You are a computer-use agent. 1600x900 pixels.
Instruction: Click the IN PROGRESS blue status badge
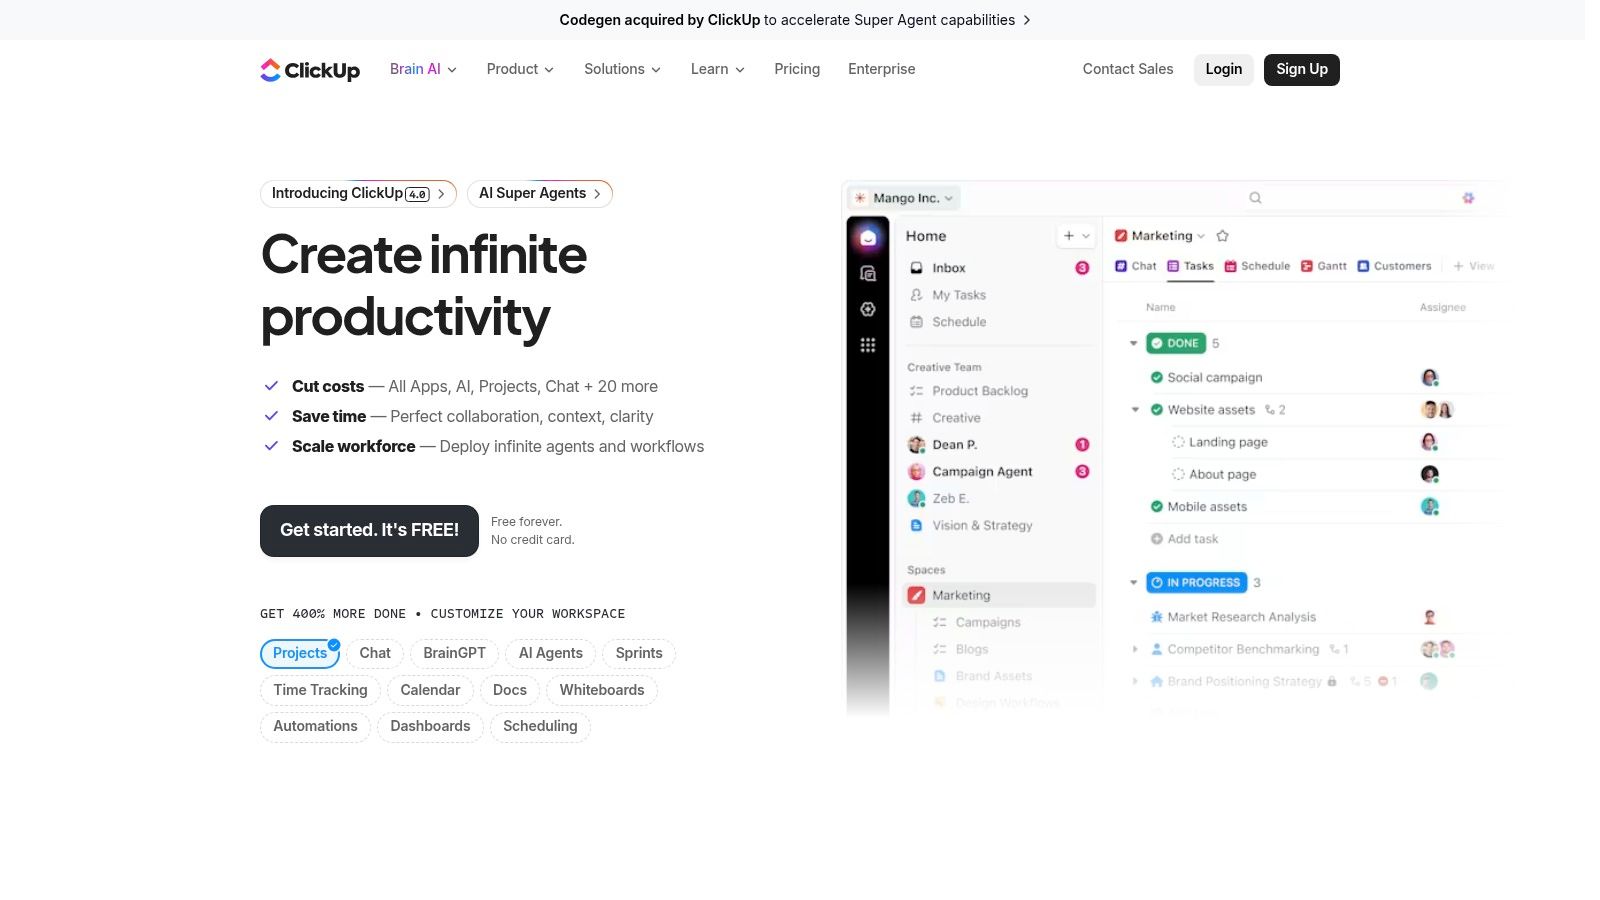coord(1196,583)
